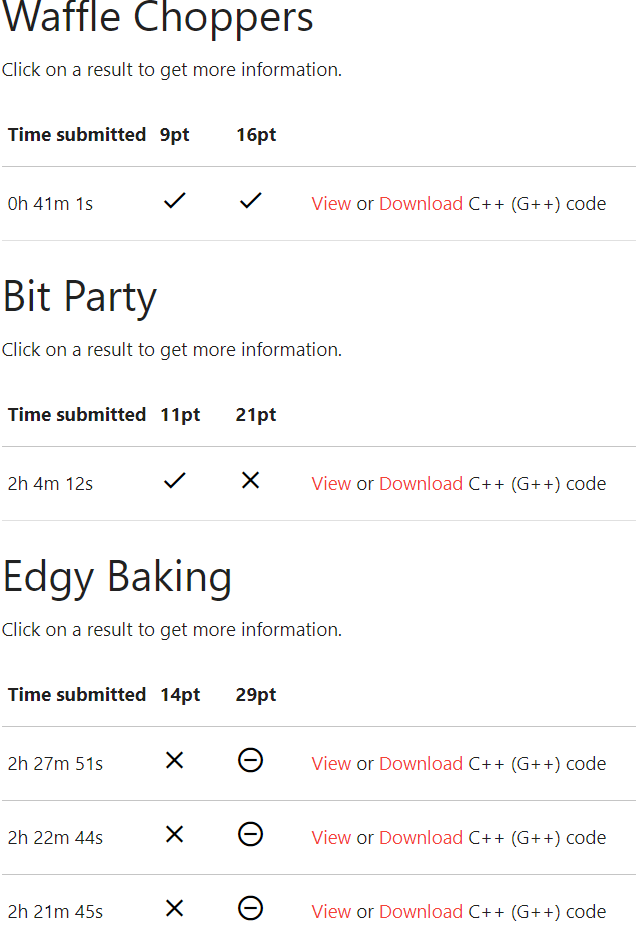Click the 29pt skipped icon for 2h 22m 44s
636x937 pixels.
250,835
